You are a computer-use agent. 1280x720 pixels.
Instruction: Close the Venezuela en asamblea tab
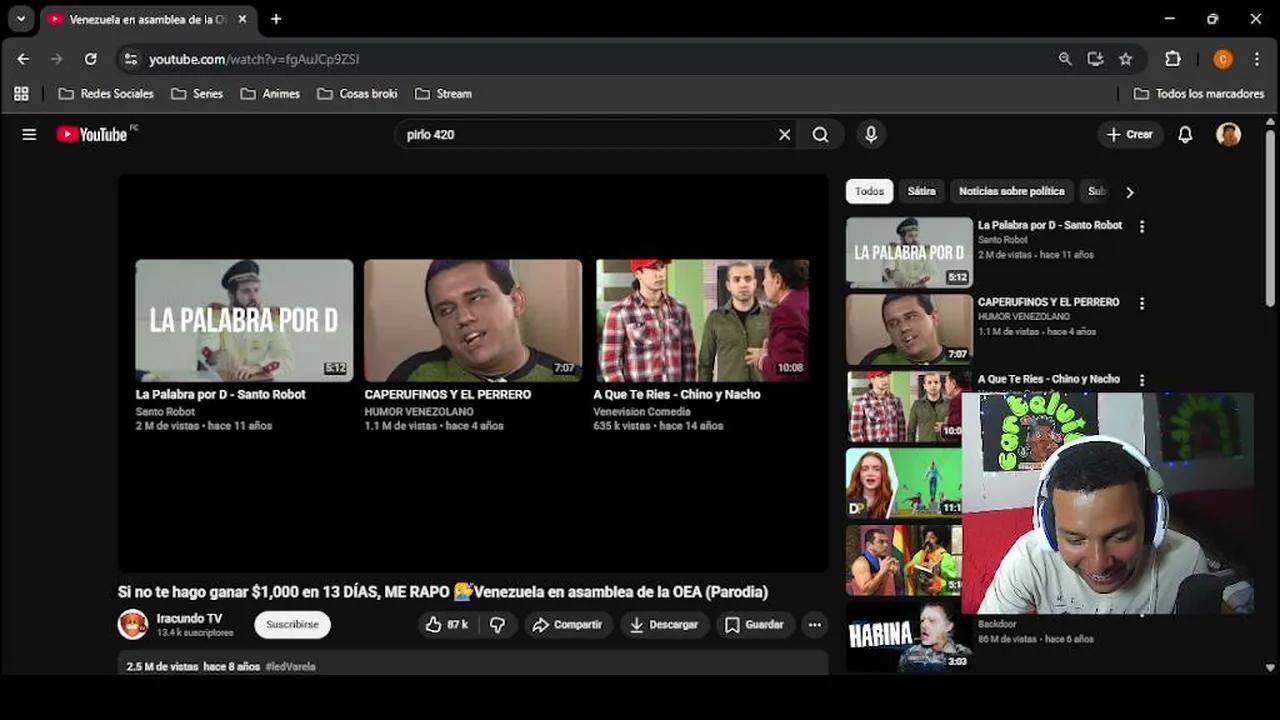[242, 19]
